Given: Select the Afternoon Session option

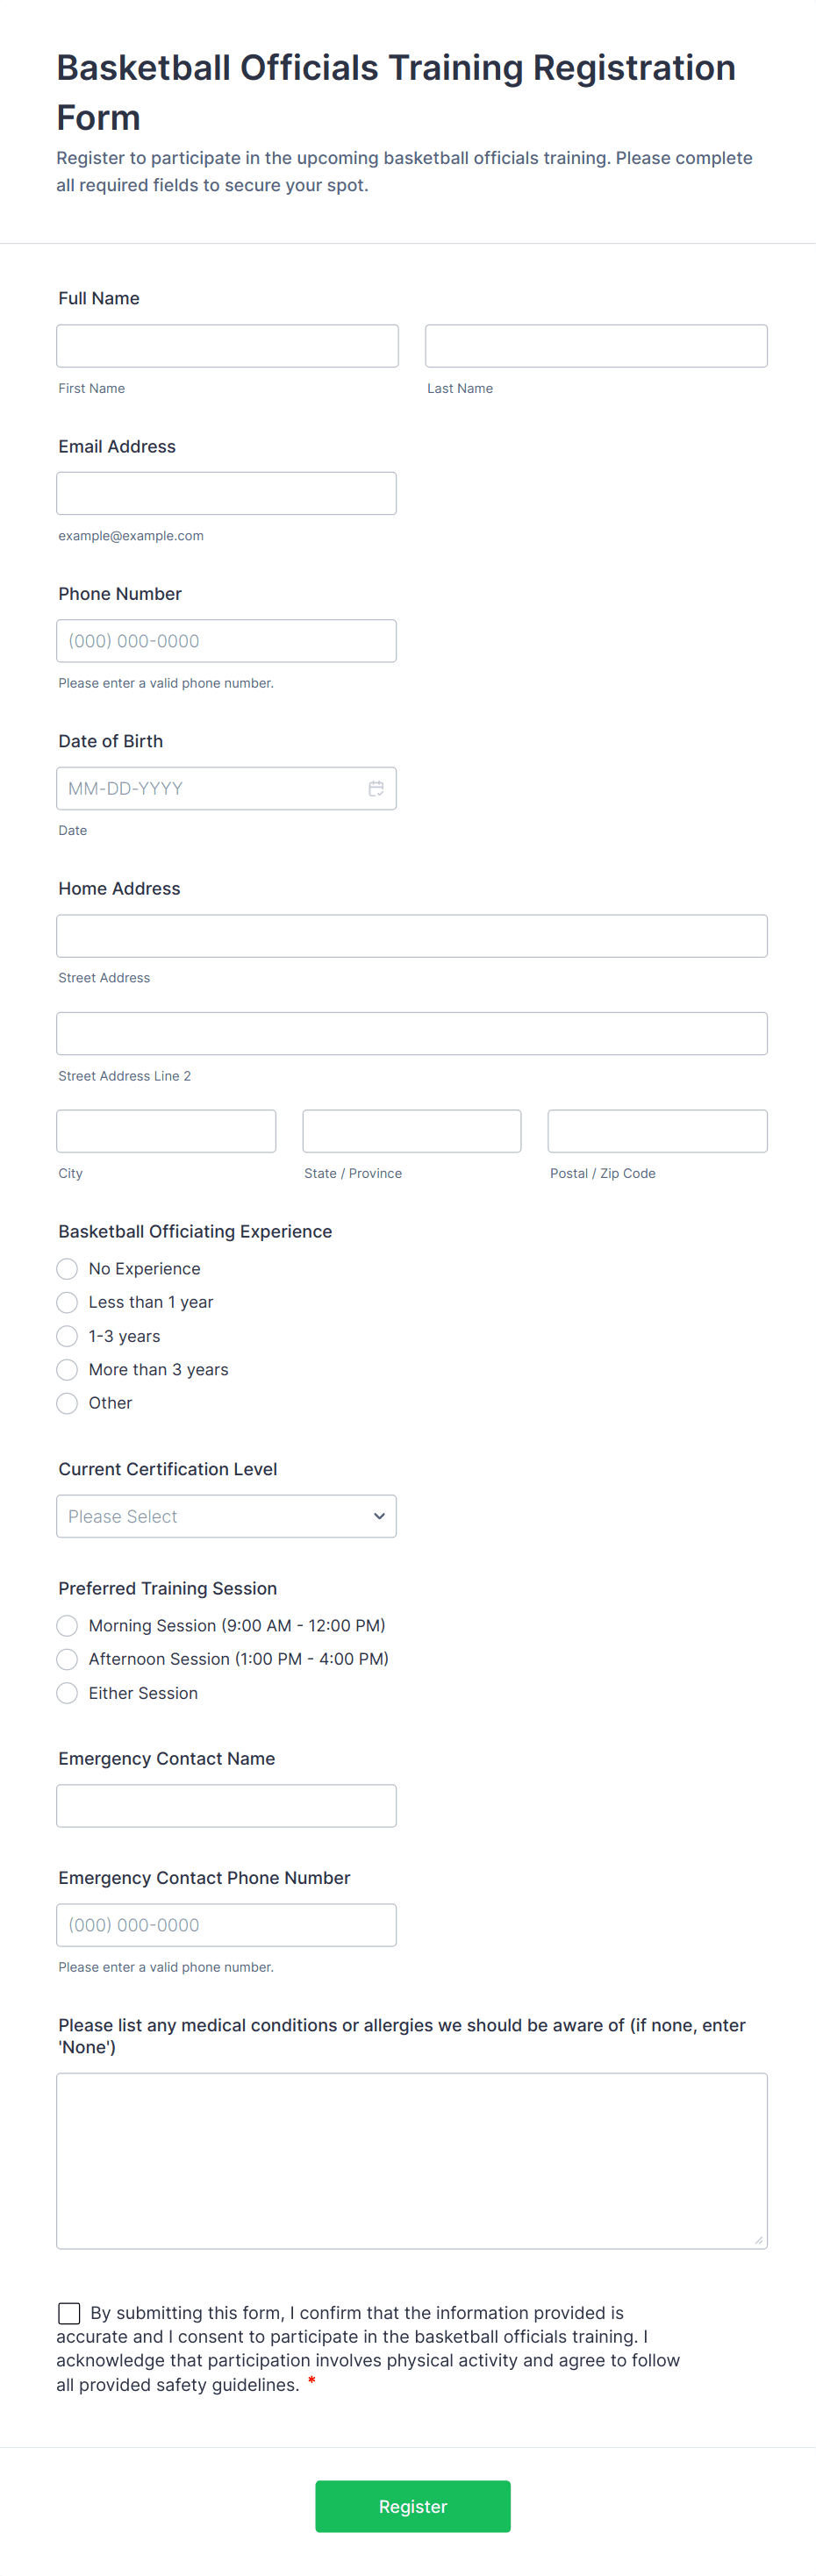Looking at the screenshot, I should tap(67, 1659).
